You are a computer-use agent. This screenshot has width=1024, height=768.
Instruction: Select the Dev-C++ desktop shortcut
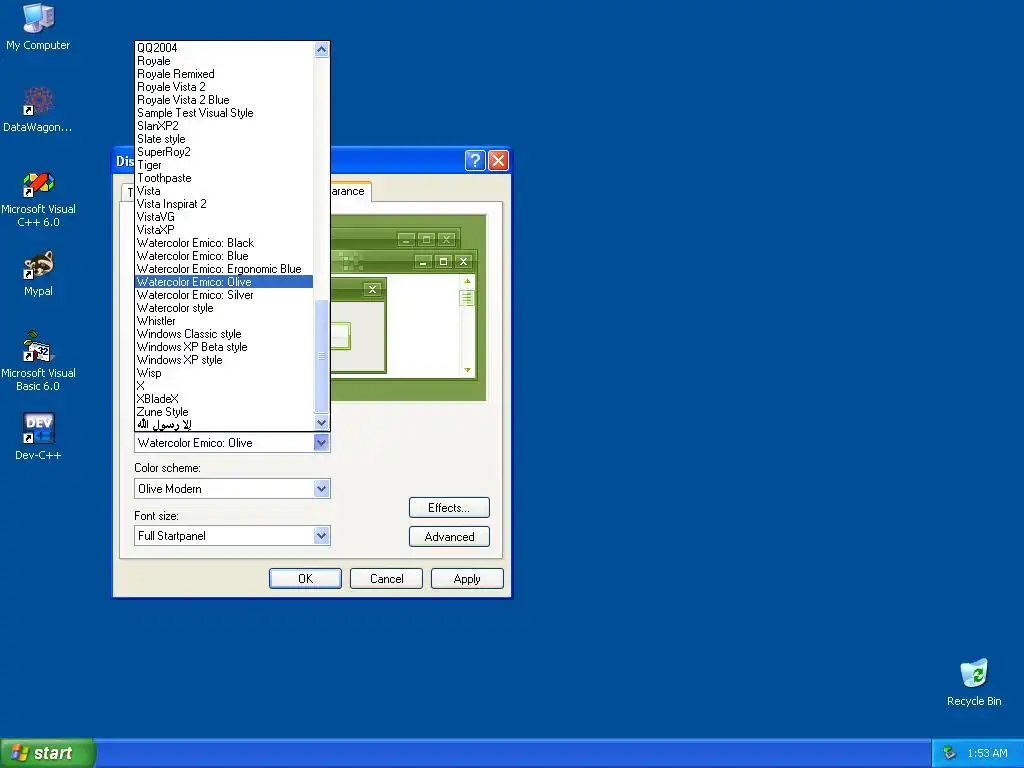(38, 436)
